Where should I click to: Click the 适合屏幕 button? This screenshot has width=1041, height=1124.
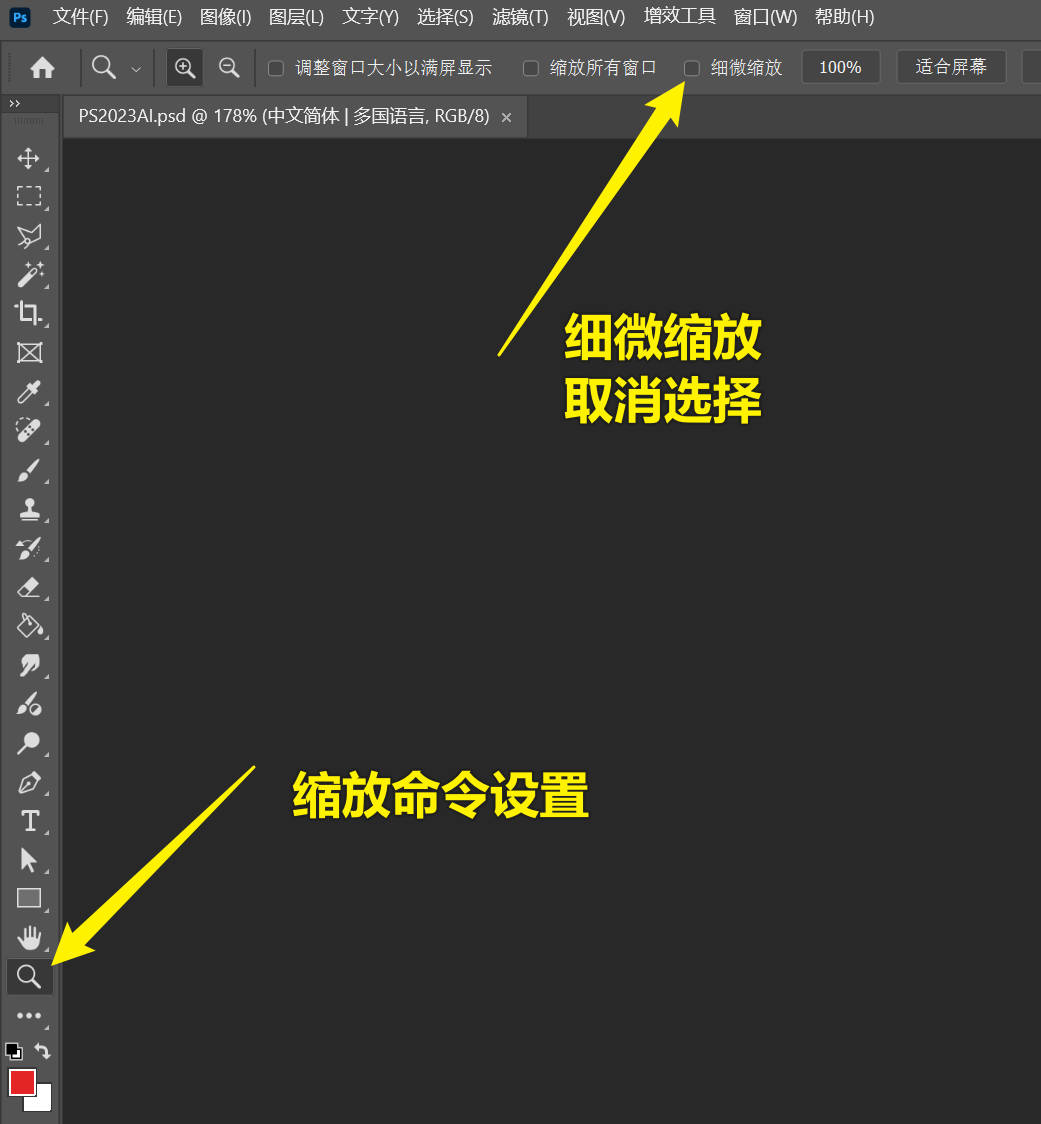coord(951,67)
